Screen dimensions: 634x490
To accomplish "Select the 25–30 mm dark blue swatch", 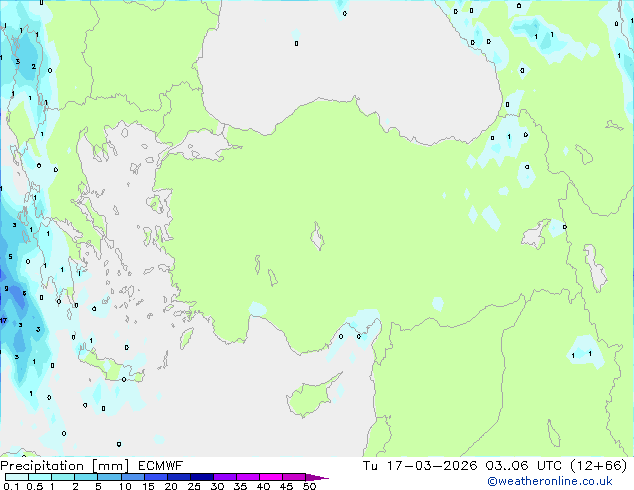I will coord(202,477).
